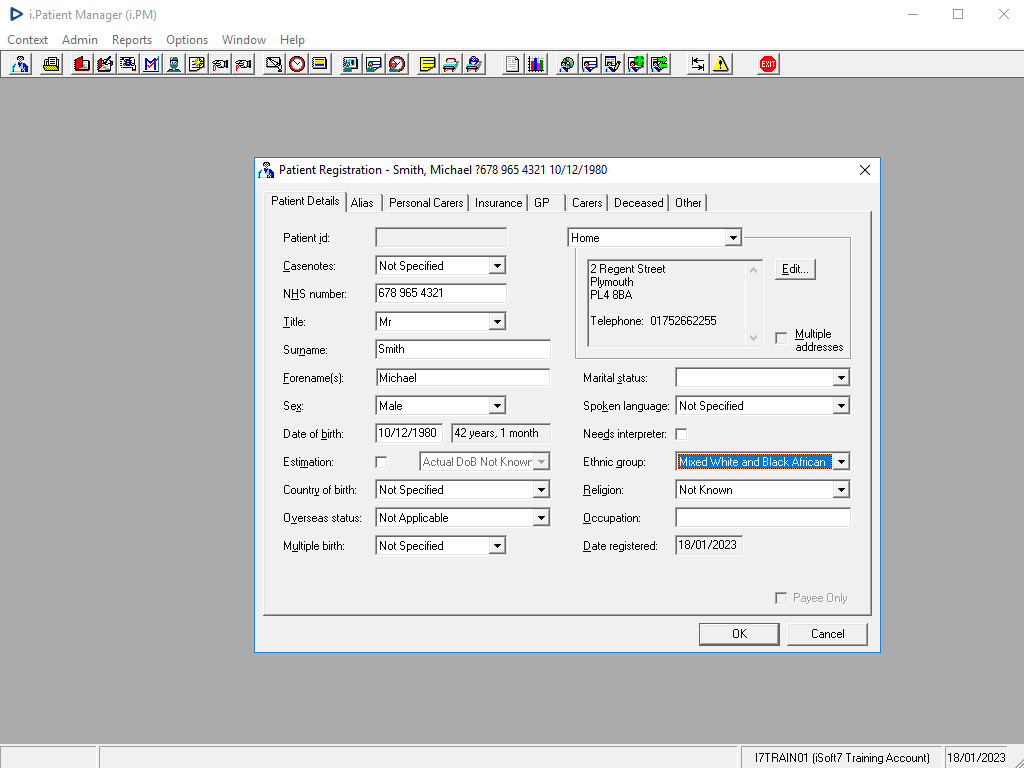Click the Occupation input field
Screen dimensions: 1024x768
pos(763,518)
